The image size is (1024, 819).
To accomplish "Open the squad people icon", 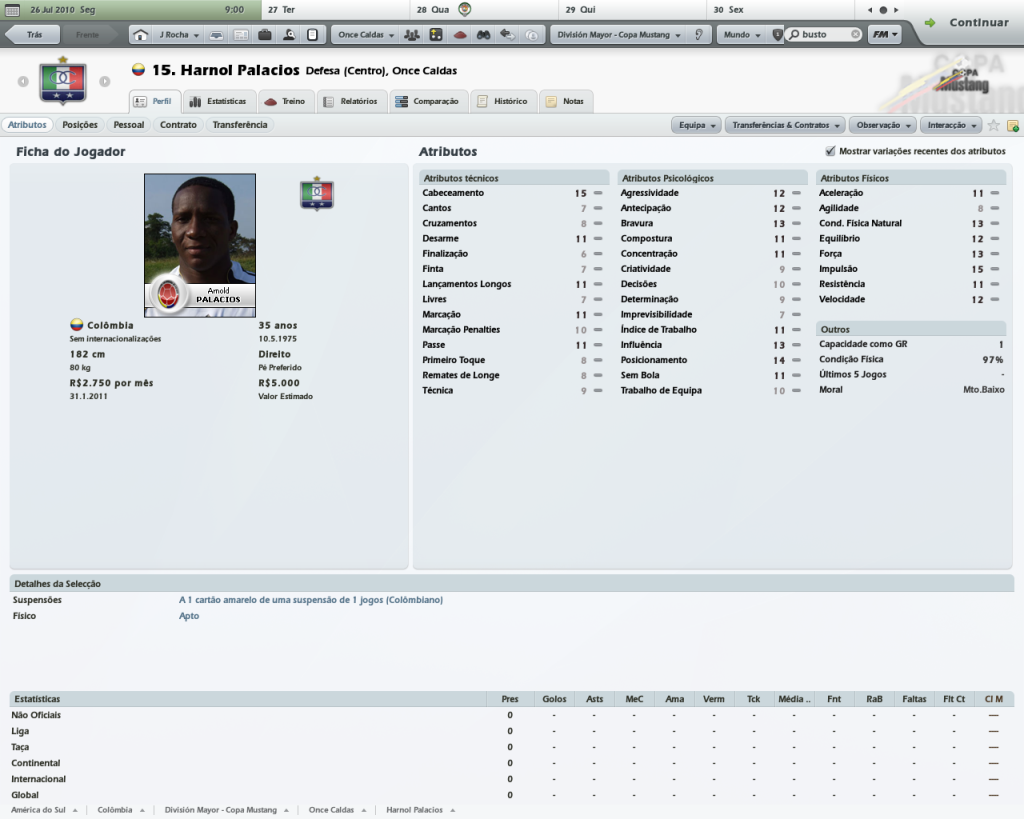I will (411, 35).
